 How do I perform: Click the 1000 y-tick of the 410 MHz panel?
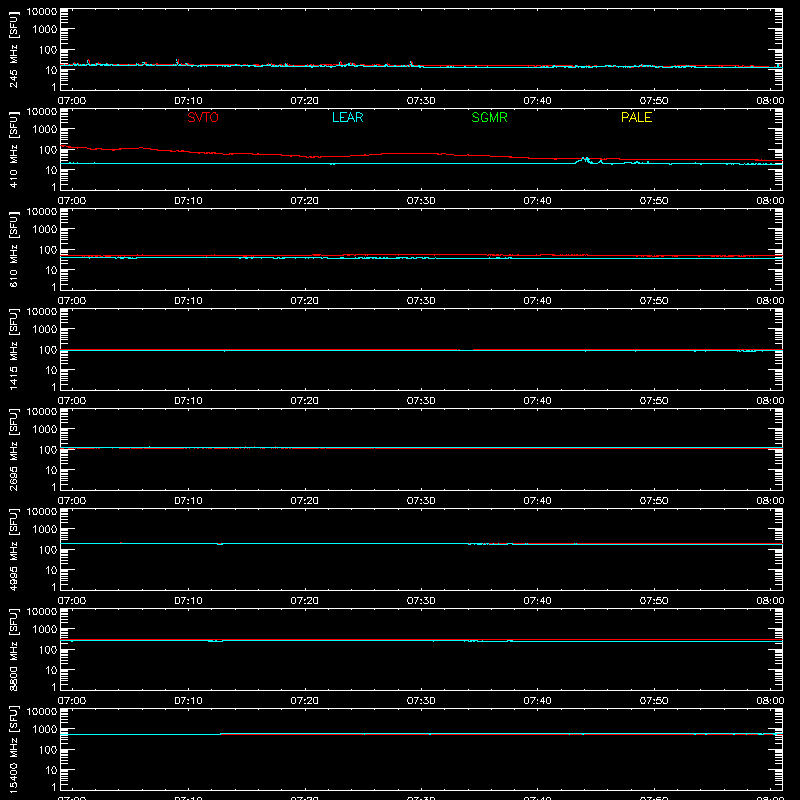click(x=45, y=130)
